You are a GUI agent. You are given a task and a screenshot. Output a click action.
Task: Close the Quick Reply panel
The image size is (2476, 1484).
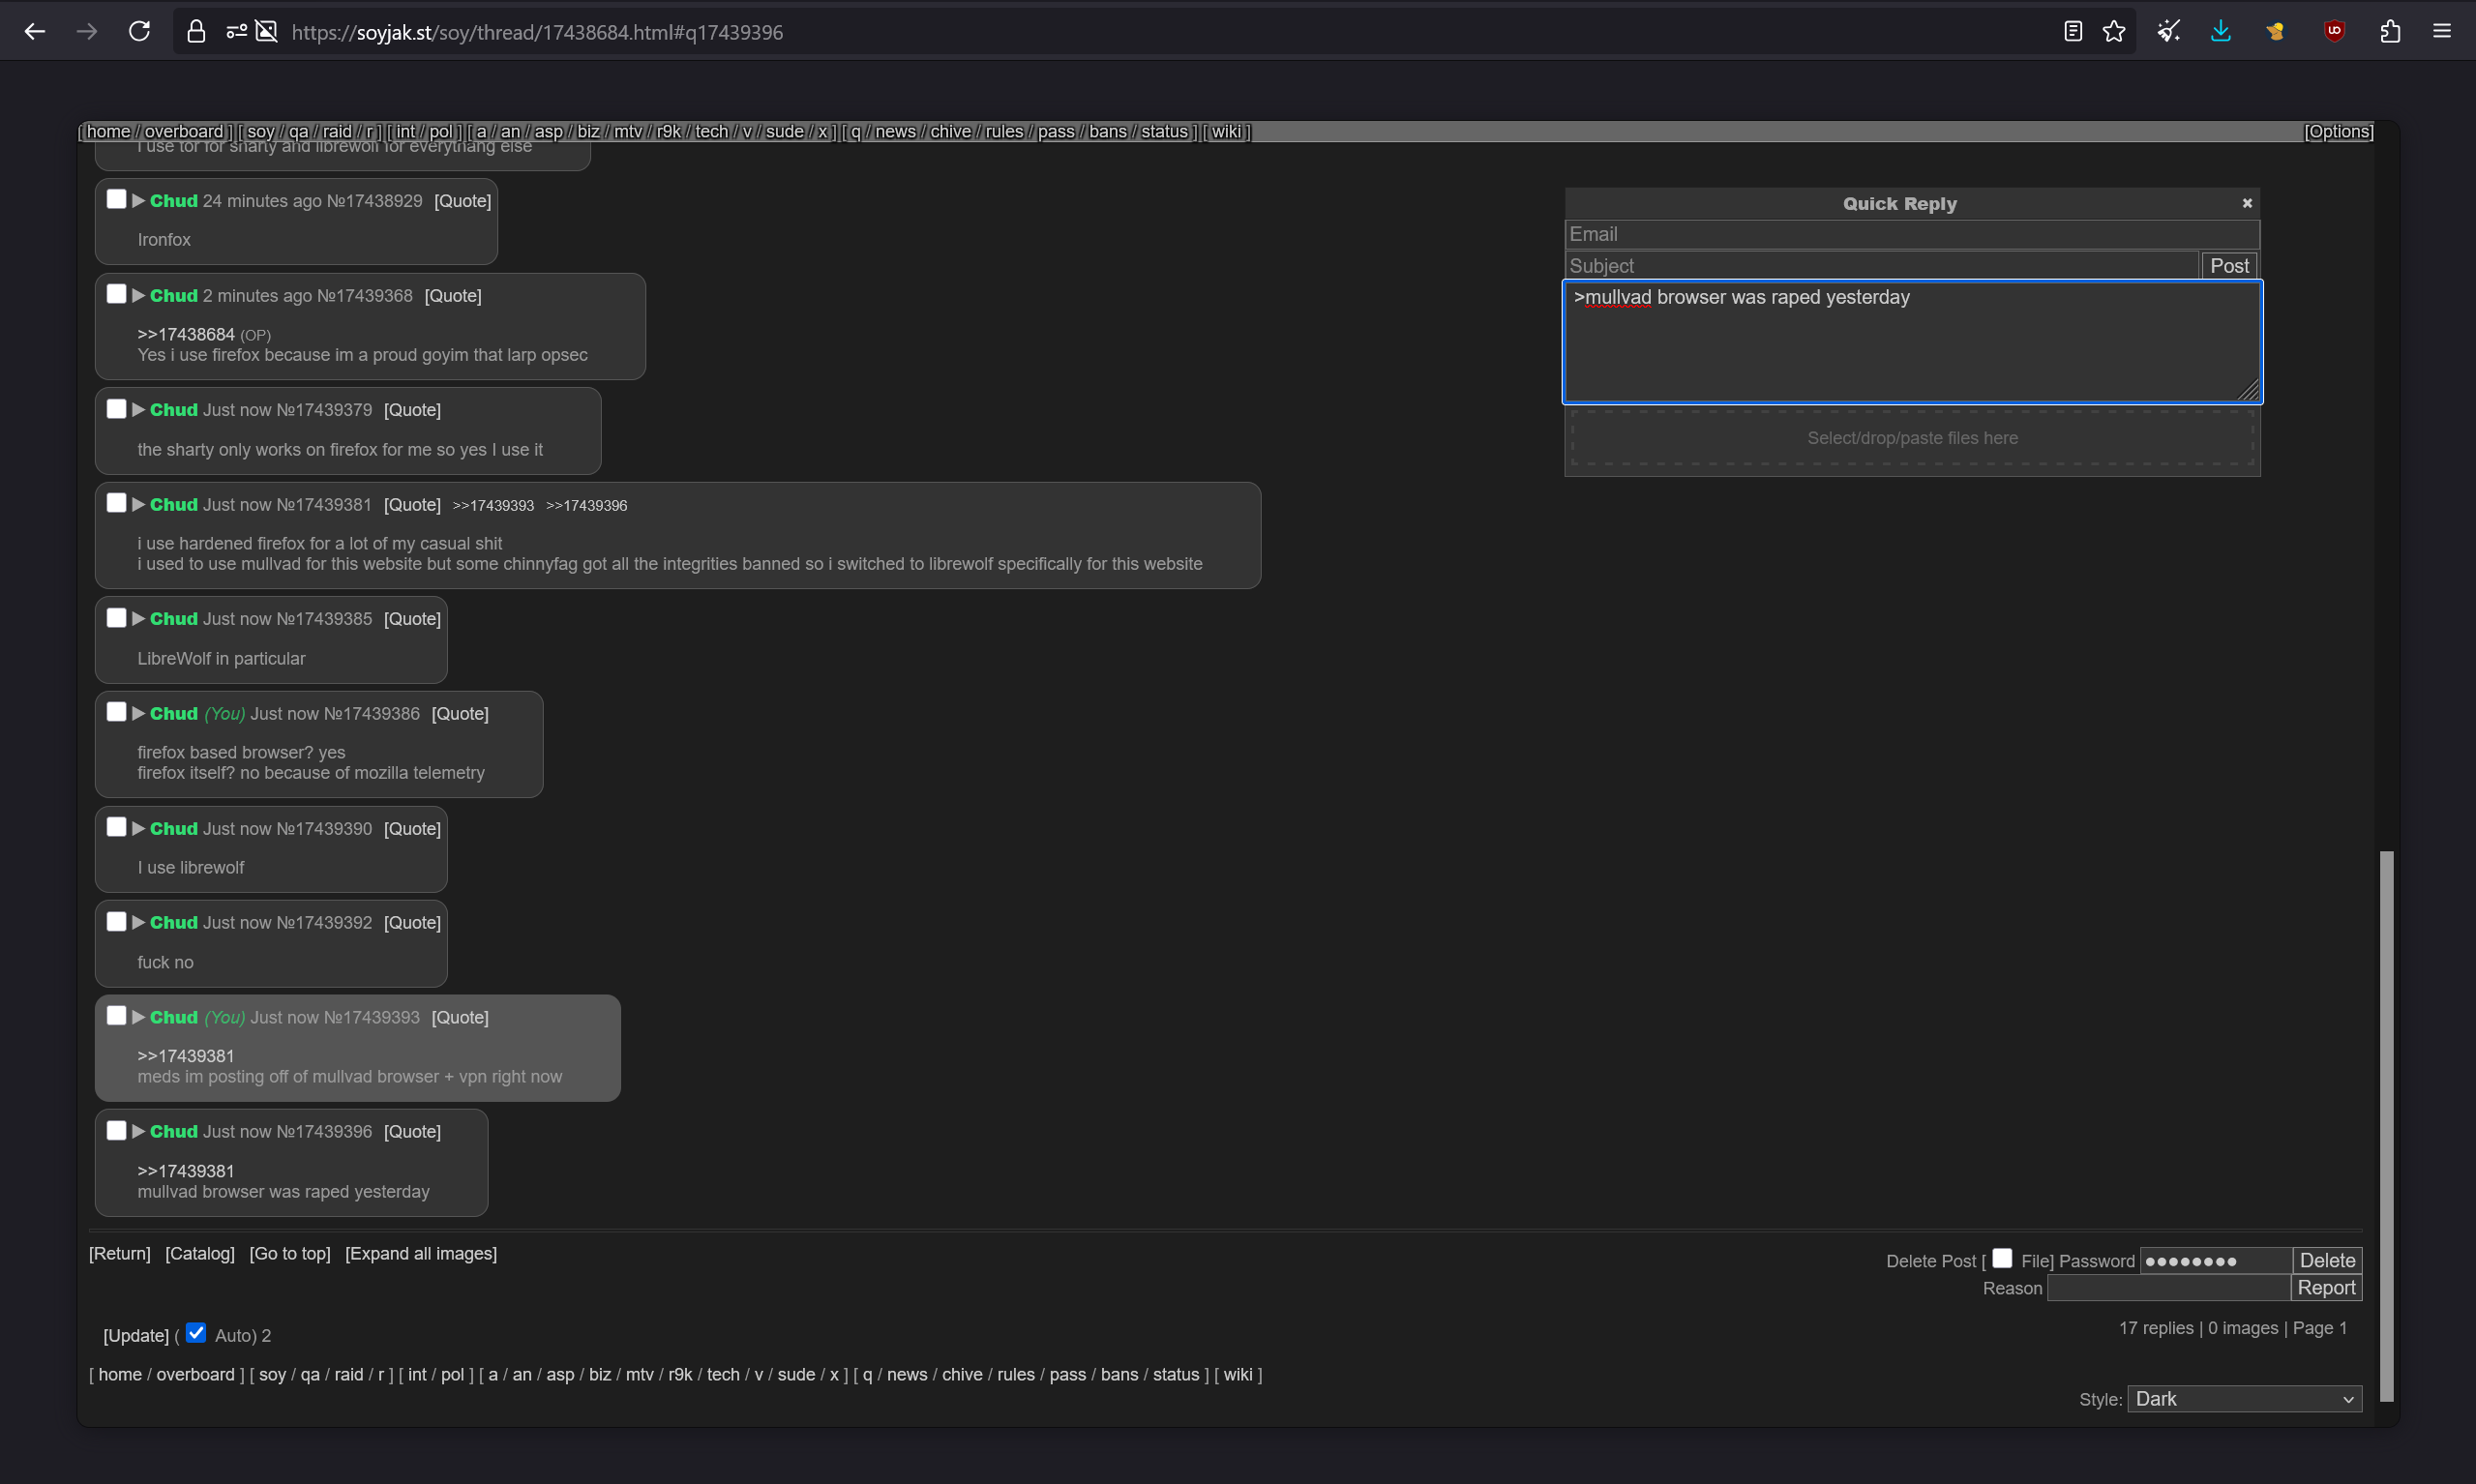pos(2247,203)
